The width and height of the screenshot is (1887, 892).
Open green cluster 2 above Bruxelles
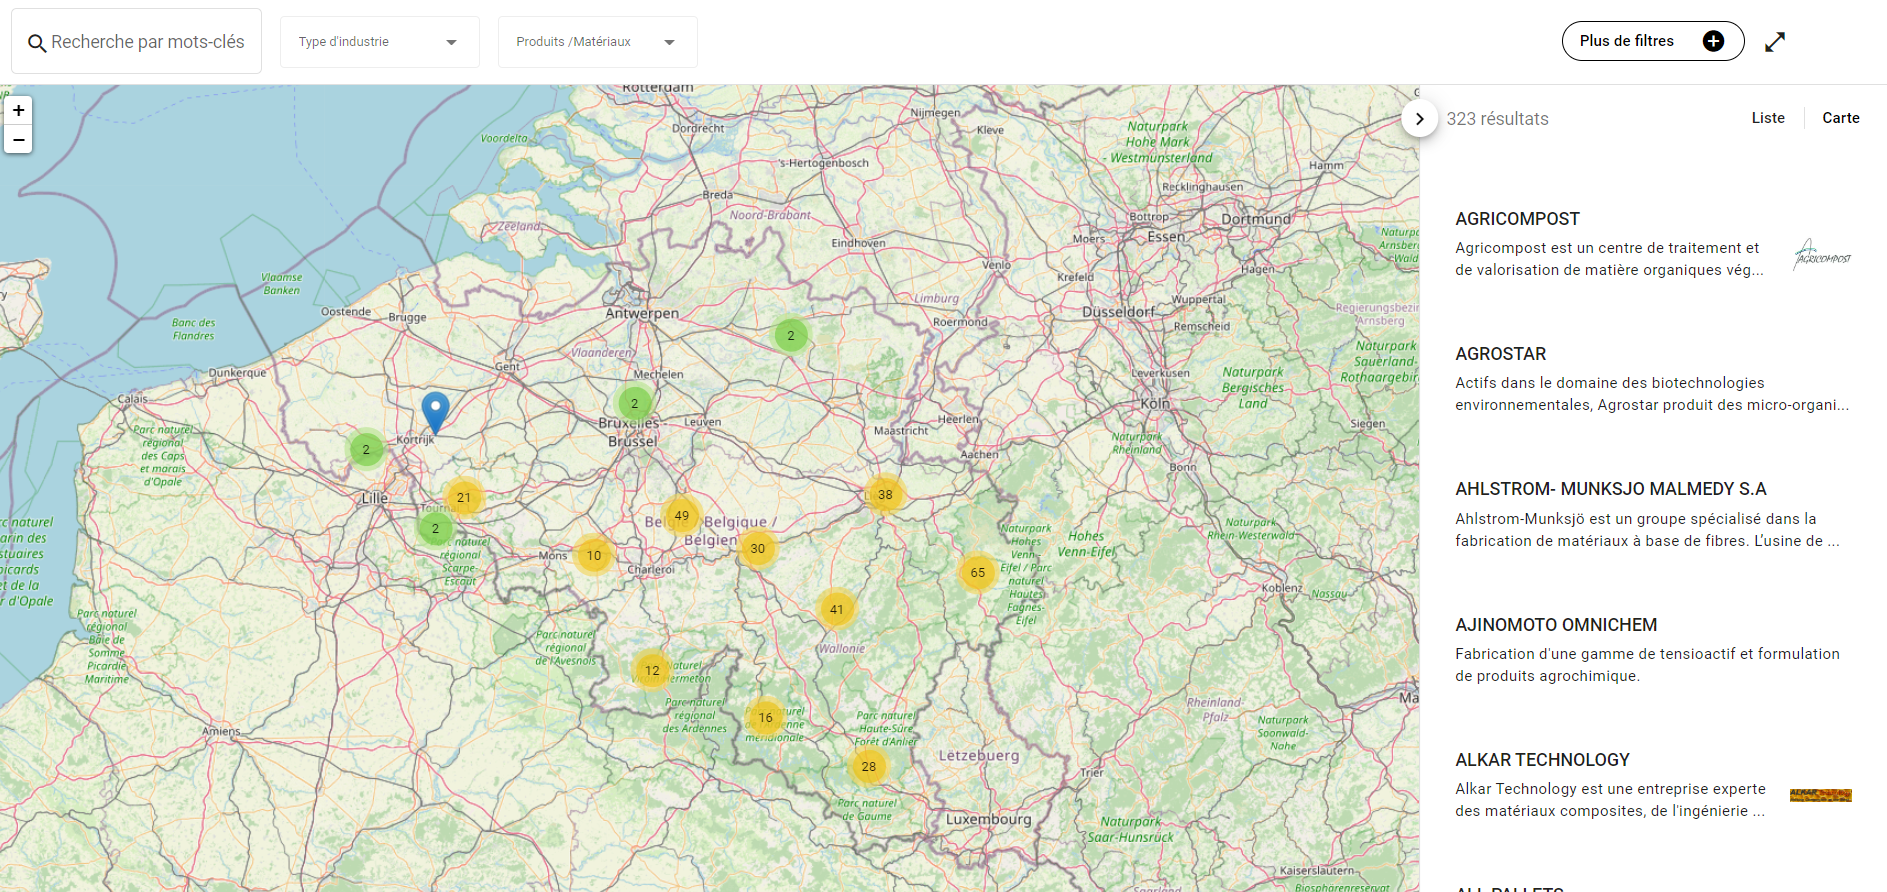pyautogui.click(x=634, y=403)
